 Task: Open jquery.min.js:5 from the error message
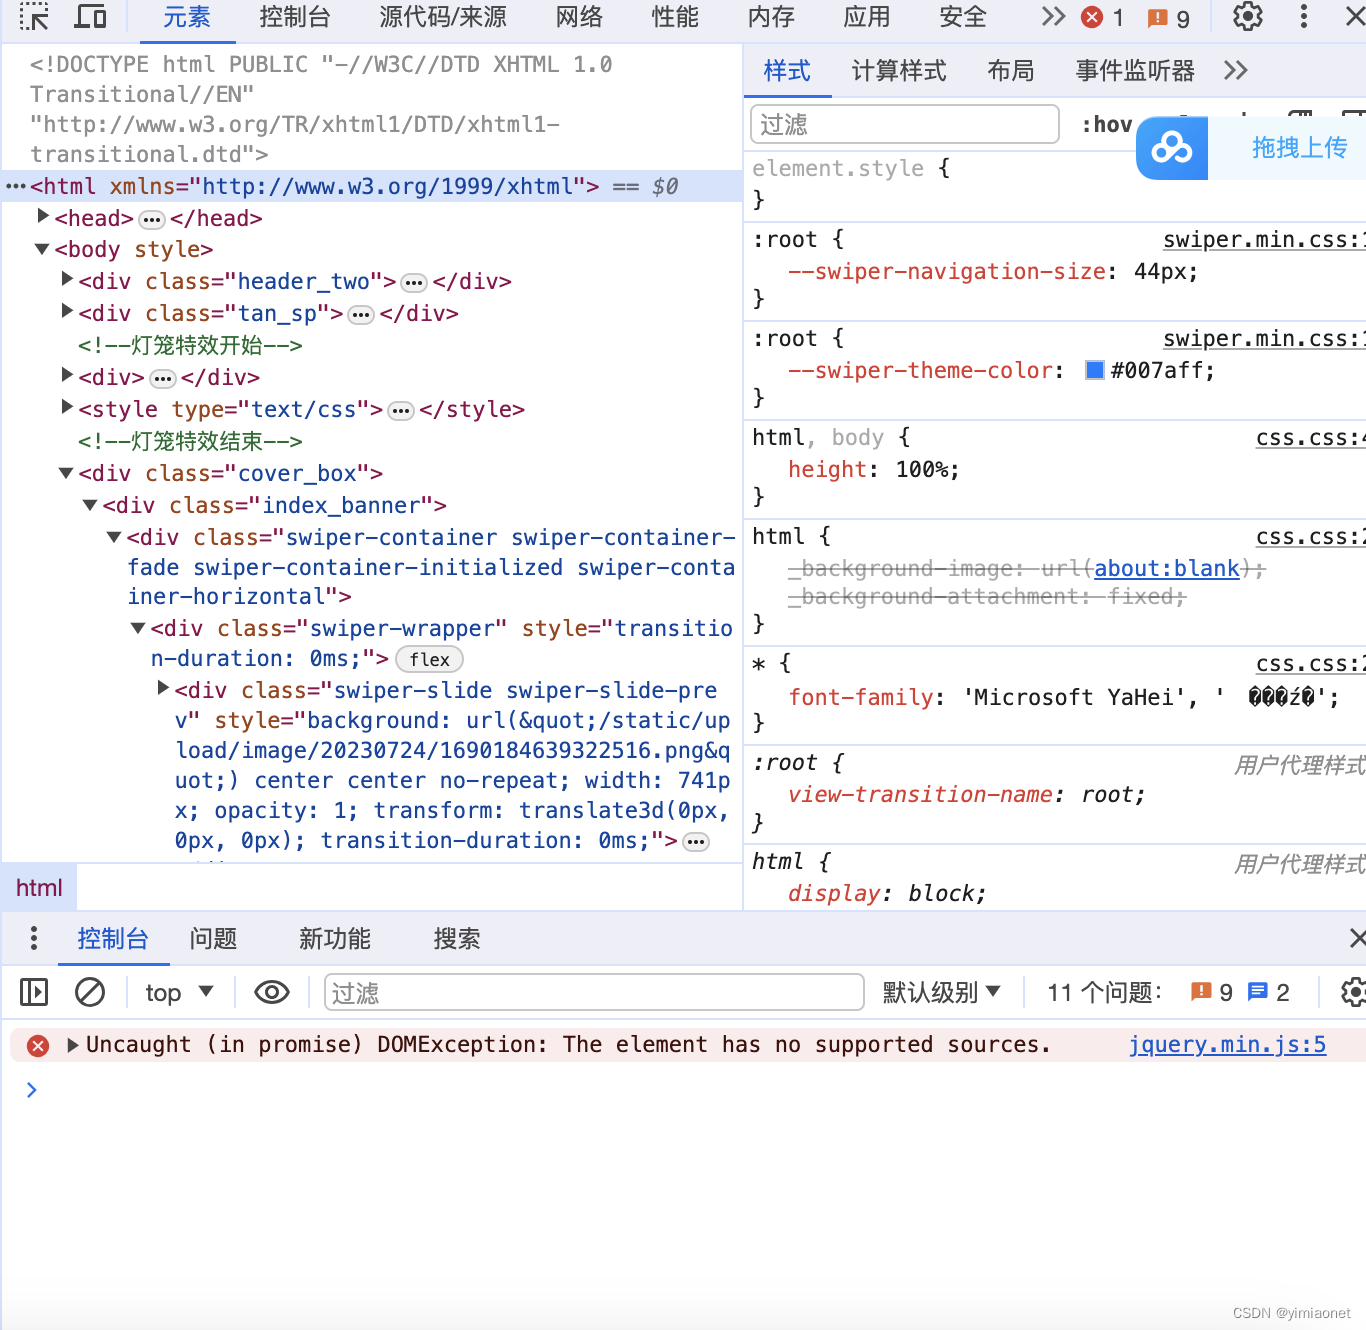click(x=1227, y=1044)
